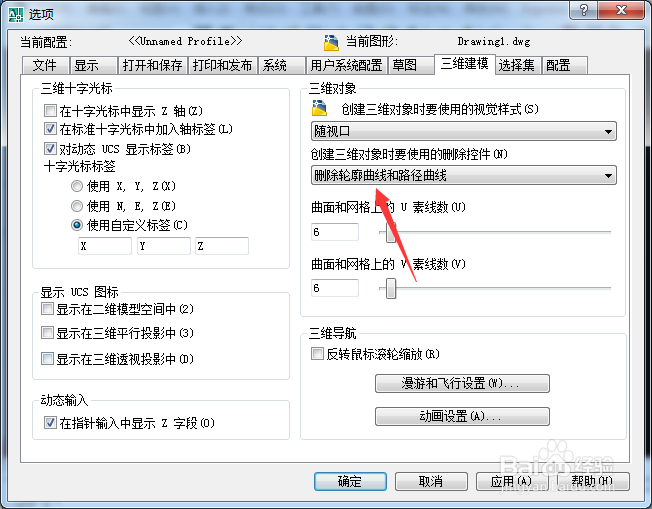The height and width of the screenshot is (509, 652).
Task: Click the question mark help icon in title bar
Action: click(x=583, y=10)
